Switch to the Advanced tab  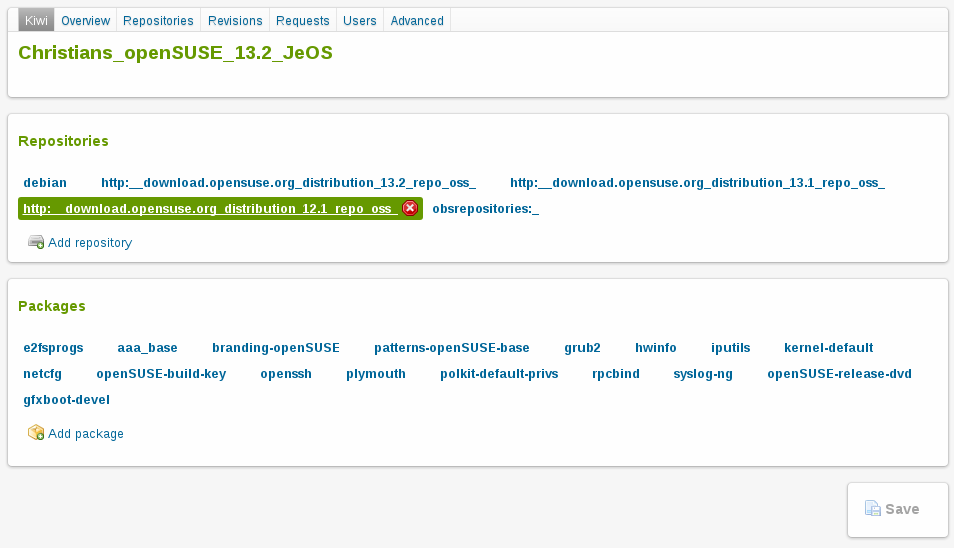pyautogui.click(x=417, y=20)
